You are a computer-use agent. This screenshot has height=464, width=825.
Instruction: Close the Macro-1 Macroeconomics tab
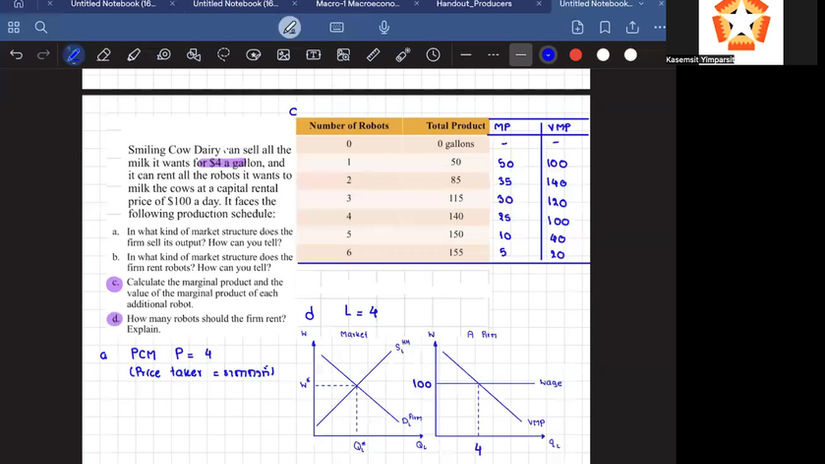point(417,4)
